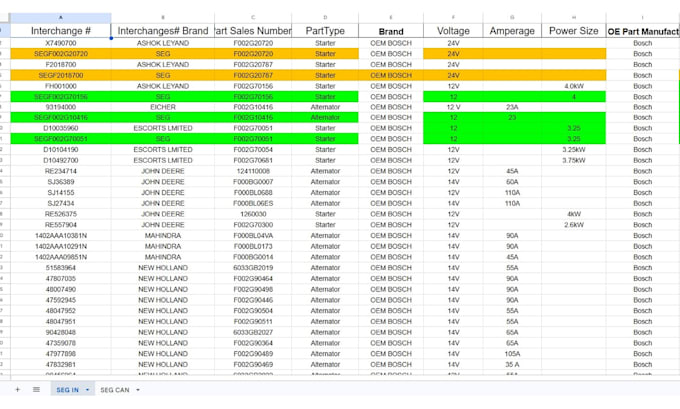Select cell containing 47807035
680x409 pixels.
pyautogui.click(x=61, y=278)
